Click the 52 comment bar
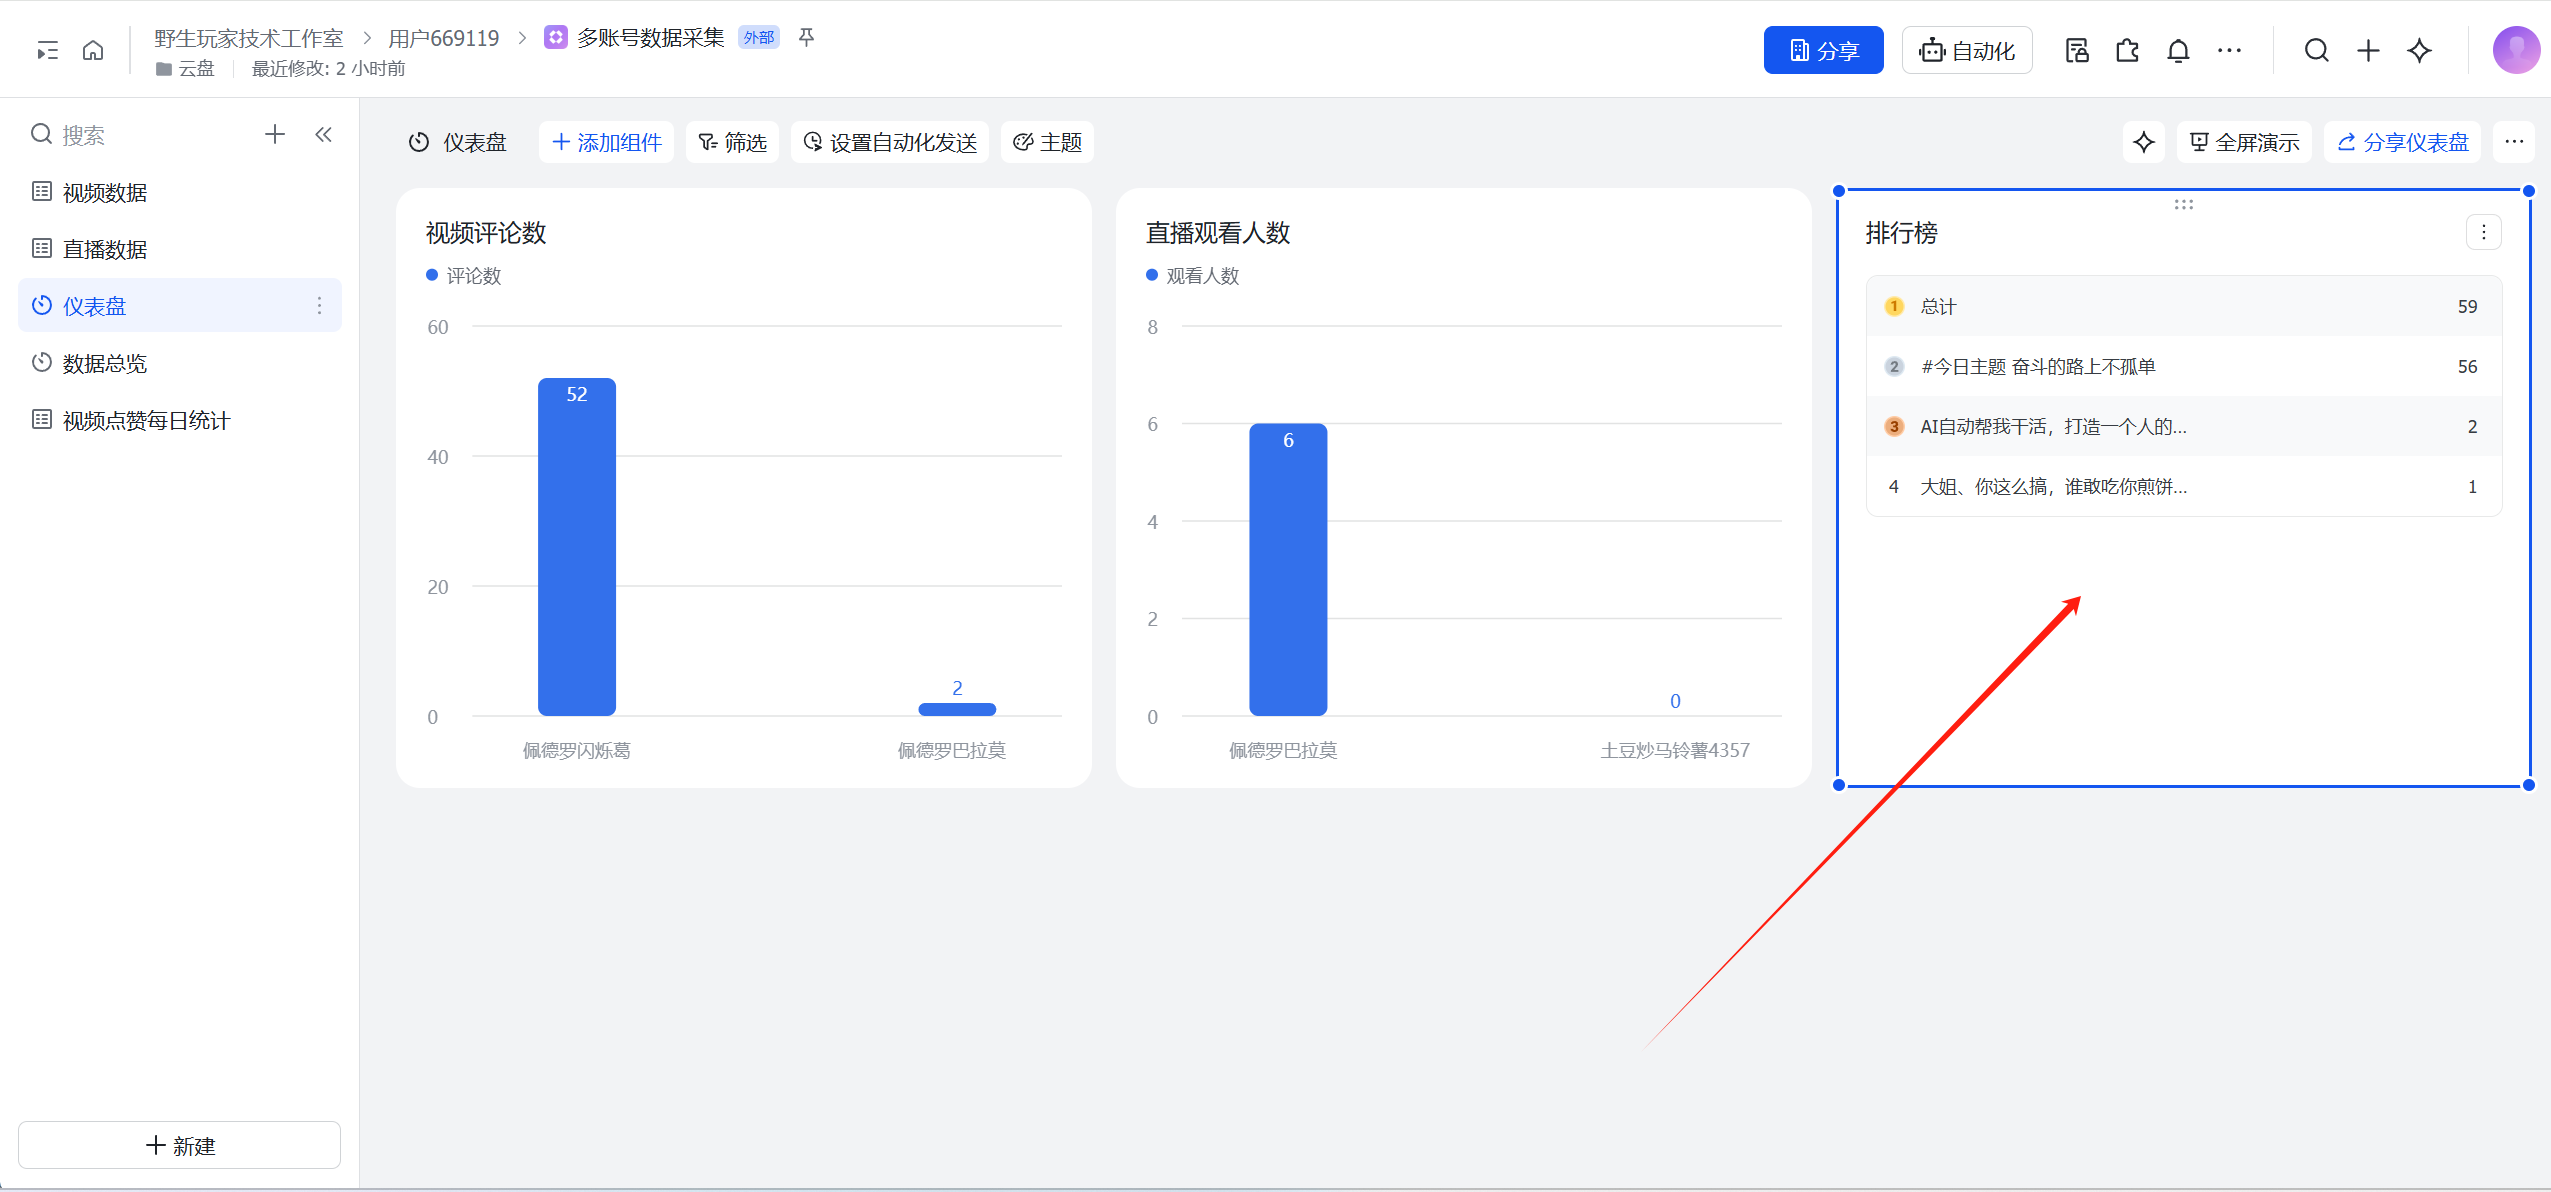 click(x=577, y=545)
